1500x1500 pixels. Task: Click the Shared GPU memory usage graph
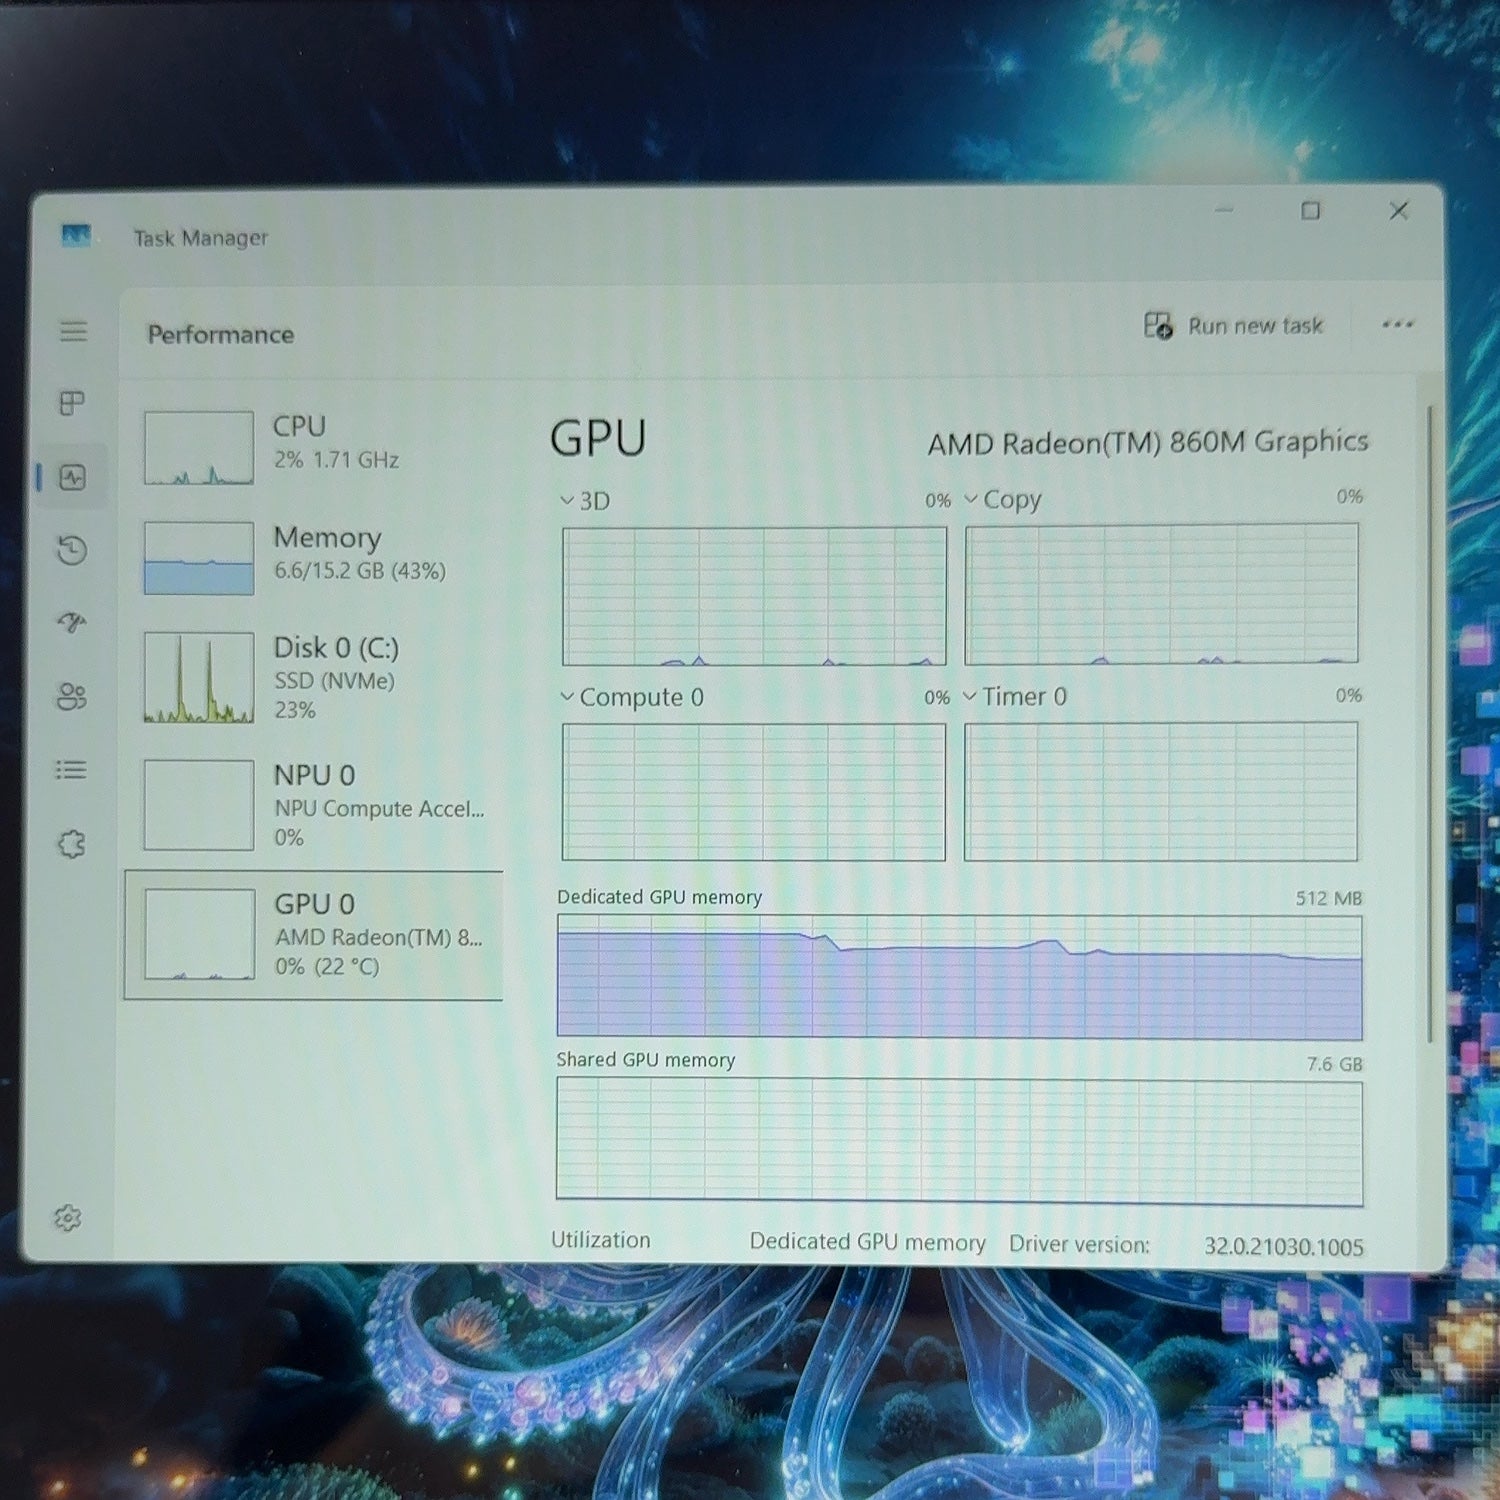click(959, 1140)
